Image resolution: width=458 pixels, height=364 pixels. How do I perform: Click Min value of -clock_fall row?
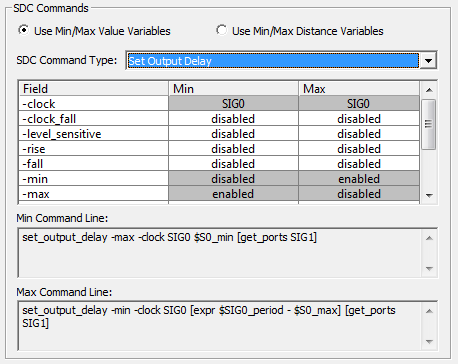tap(233, 119)
